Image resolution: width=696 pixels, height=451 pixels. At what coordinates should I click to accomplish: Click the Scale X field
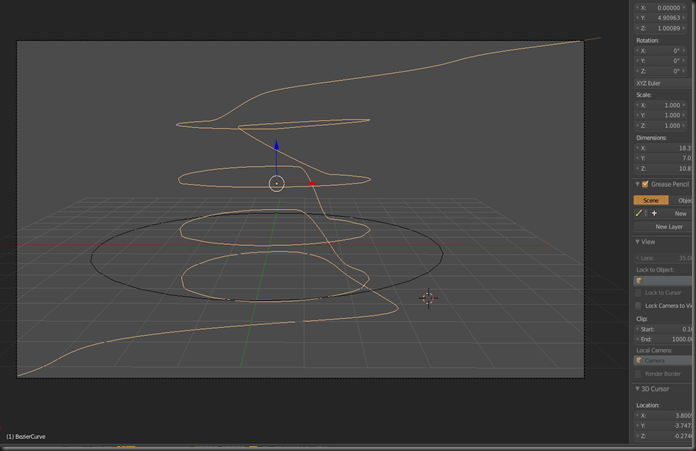[661, 105]
